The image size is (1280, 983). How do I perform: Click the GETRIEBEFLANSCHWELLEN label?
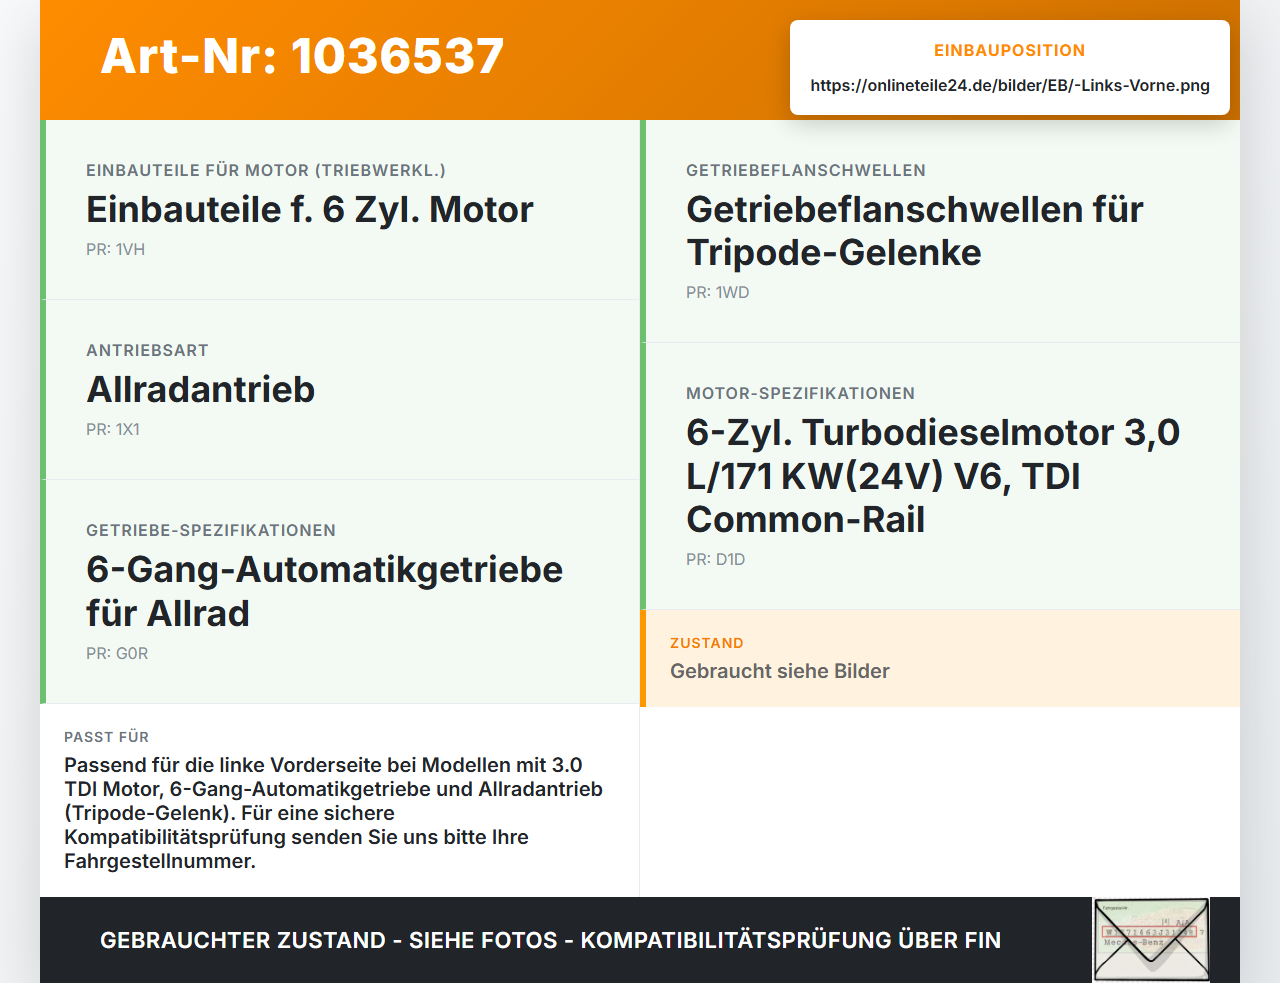click(x=806, y=170)
